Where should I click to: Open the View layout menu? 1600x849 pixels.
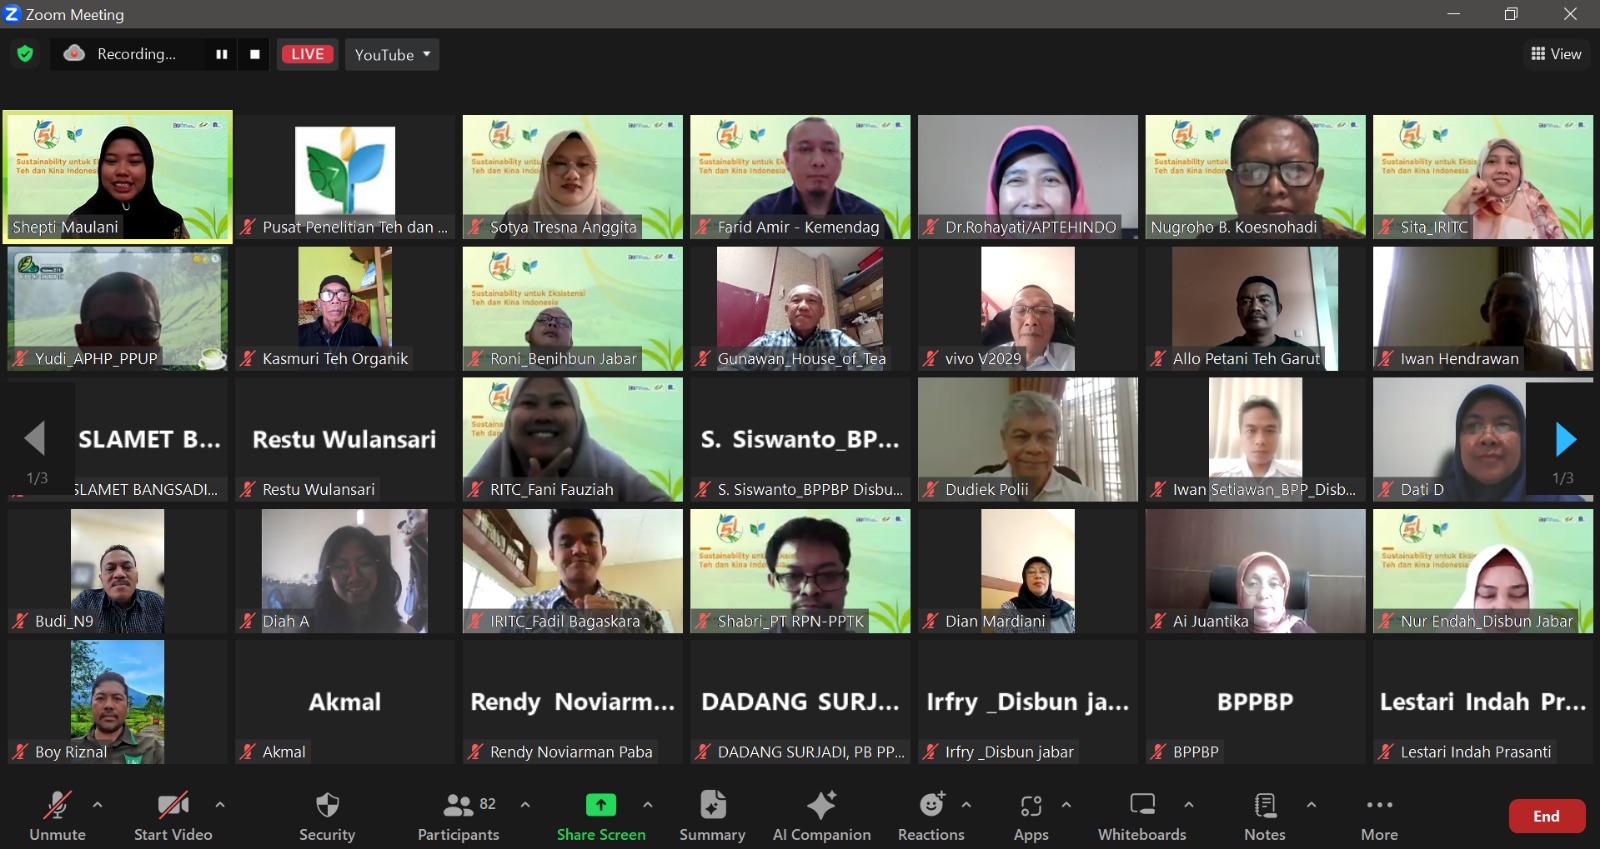(x=1556, y=54)
